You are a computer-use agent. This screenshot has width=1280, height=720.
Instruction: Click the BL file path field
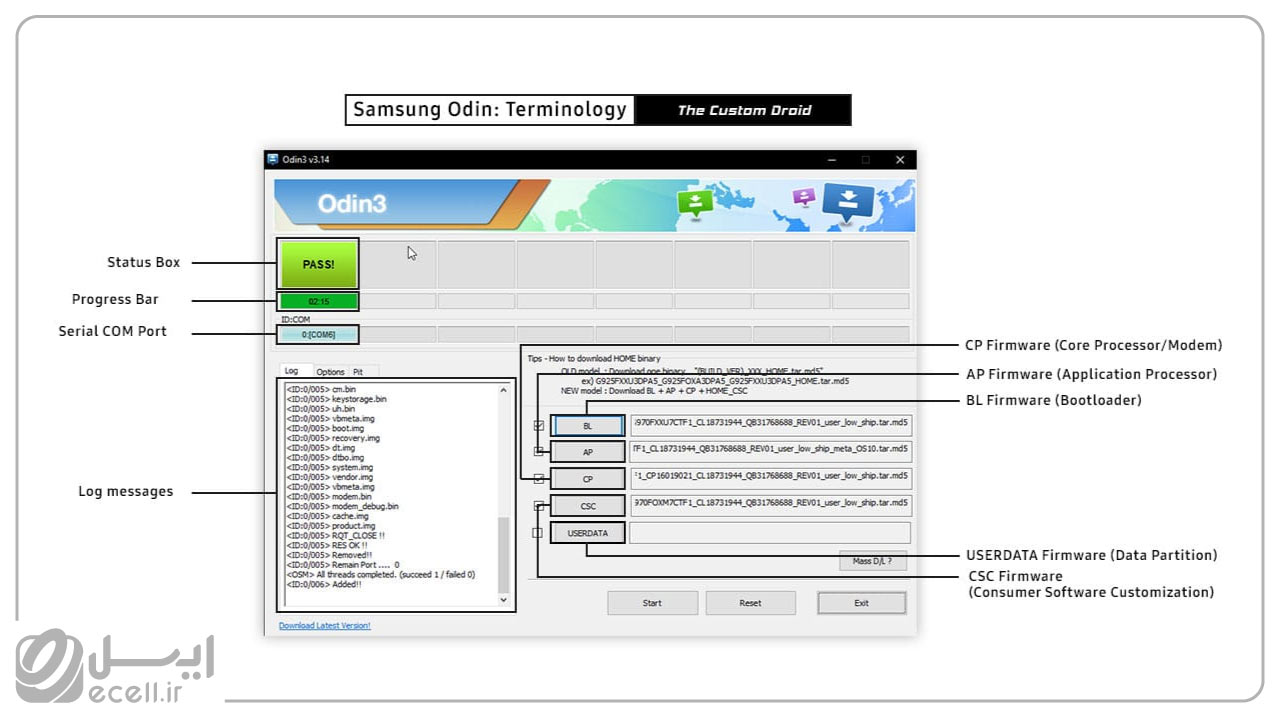click(770, 425)
